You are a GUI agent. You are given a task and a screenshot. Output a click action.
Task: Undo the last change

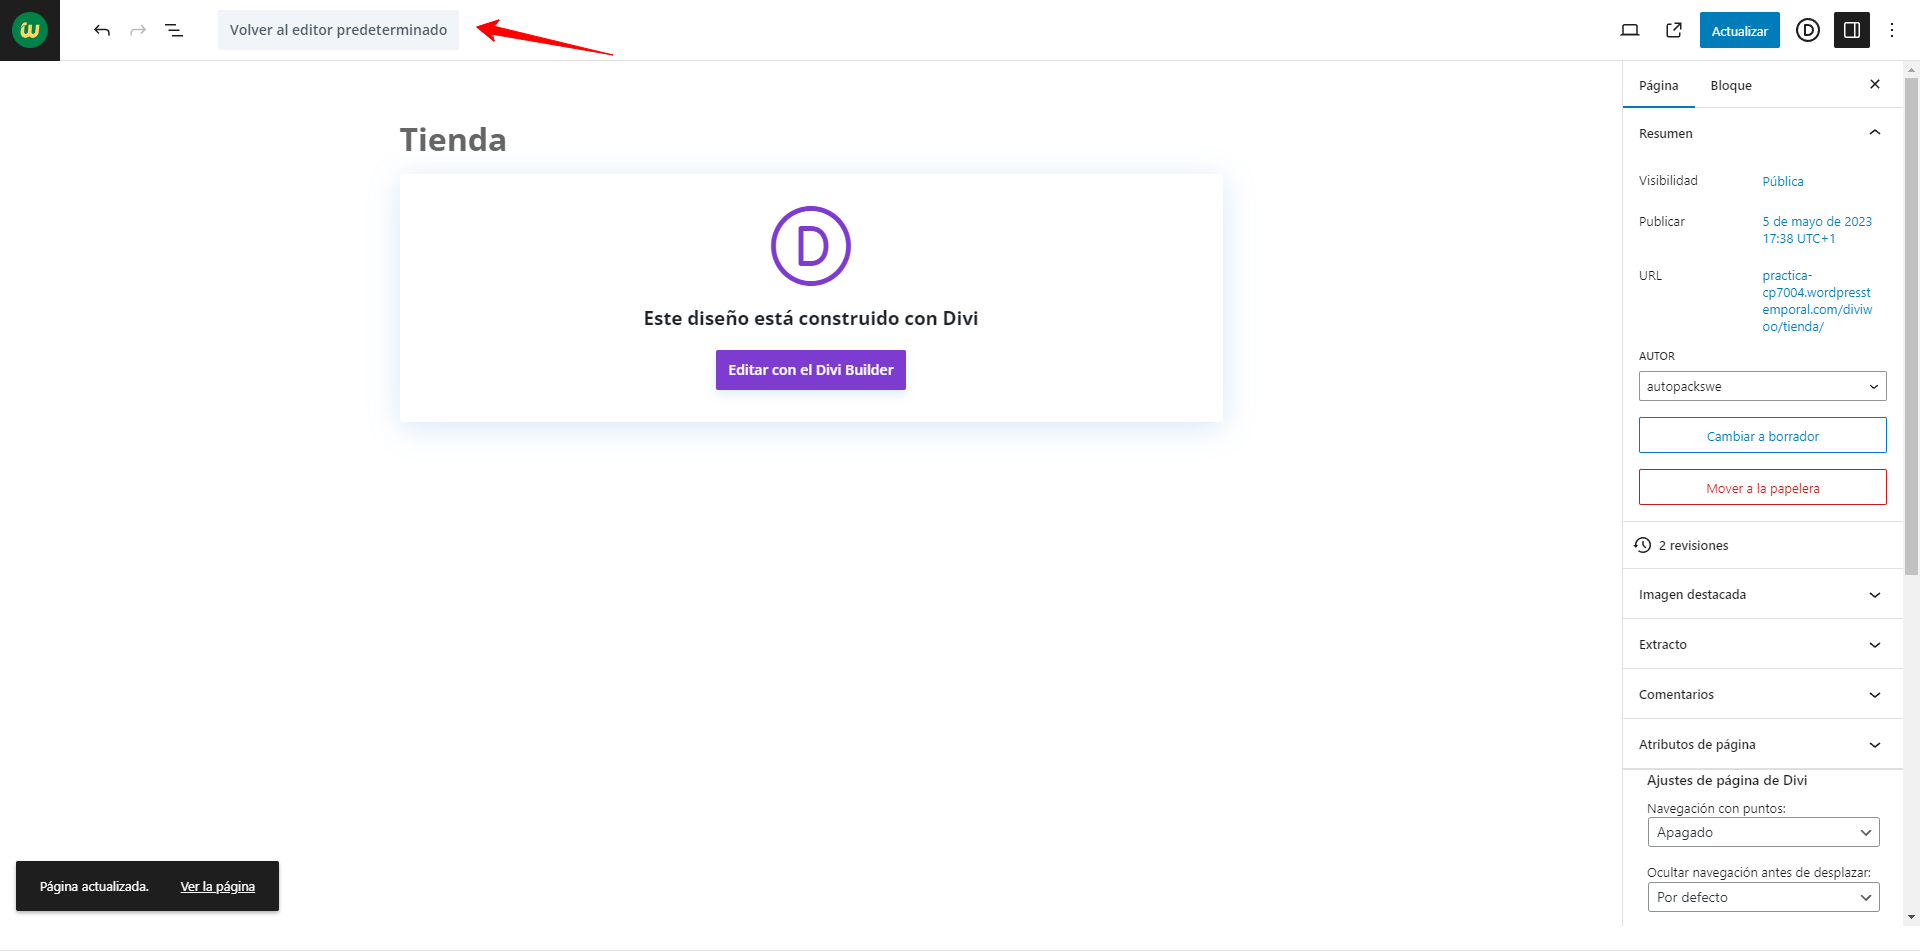click(102, 30)
